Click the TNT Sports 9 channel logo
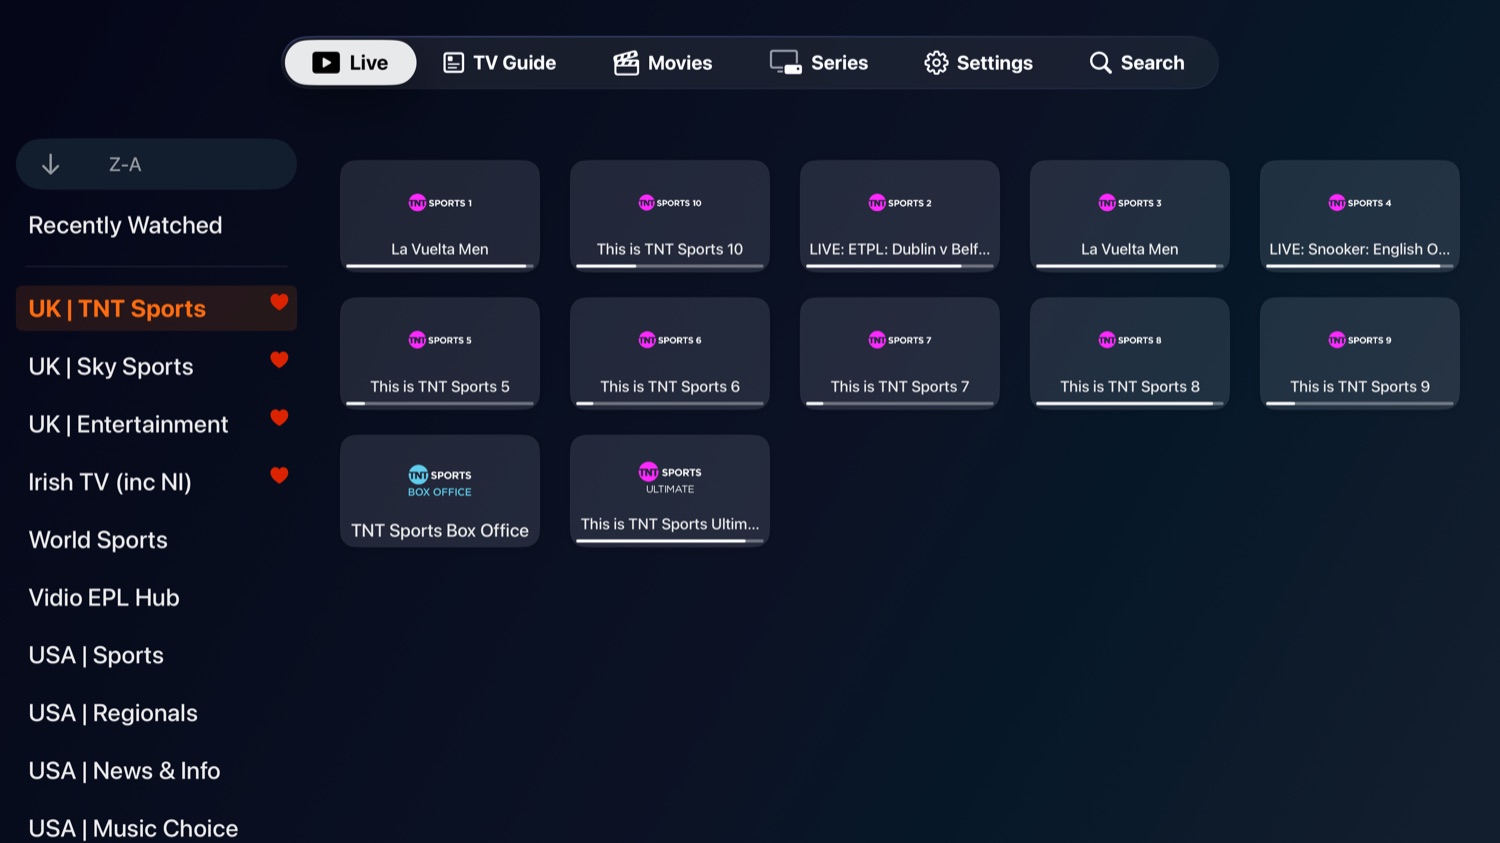 click(x=1360, y=340)
